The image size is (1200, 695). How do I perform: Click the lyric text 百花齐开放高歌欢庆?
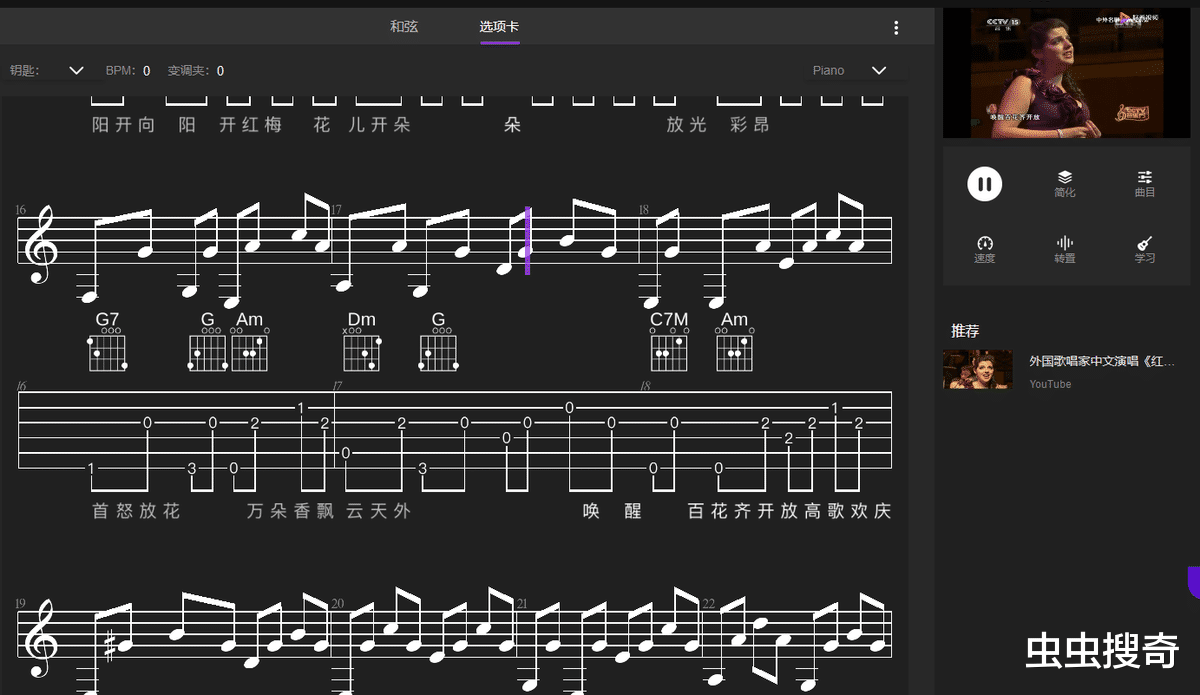pyautogui.click(x=789, y=511)
